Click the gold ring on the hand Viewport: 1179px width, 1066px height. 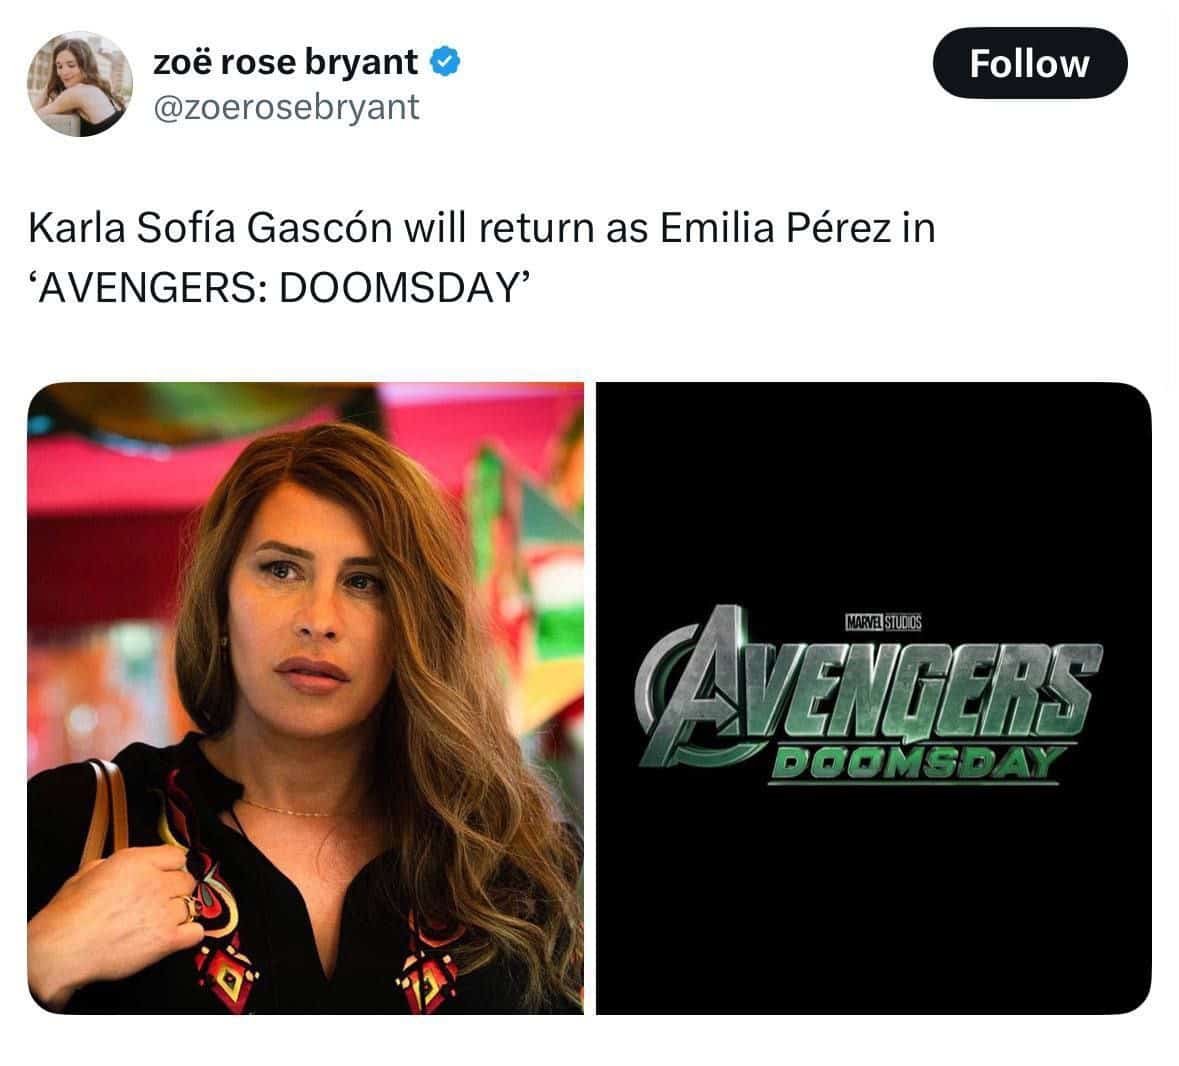(189, 907)
